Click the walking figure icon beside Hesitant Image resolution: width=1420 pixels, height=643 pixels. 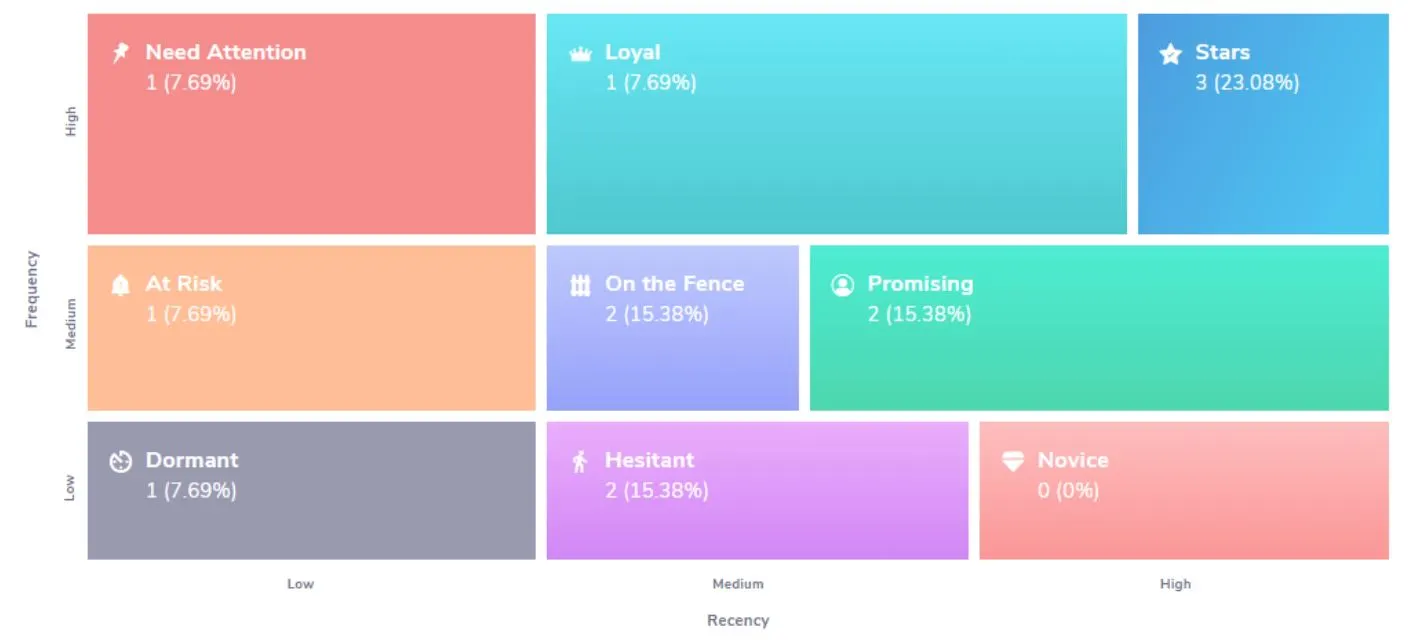pyautogui.click(x=580, y=461)
